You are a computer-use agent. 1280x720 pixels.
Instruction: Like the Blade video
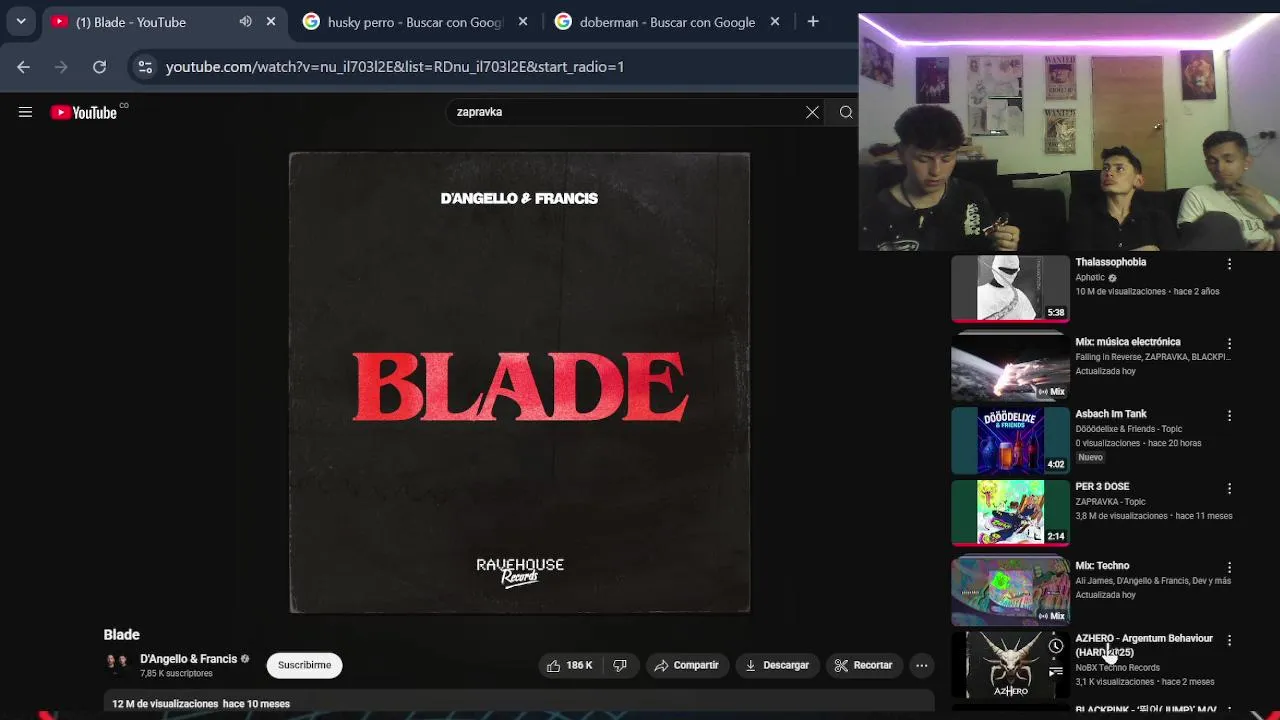point(569,665)
